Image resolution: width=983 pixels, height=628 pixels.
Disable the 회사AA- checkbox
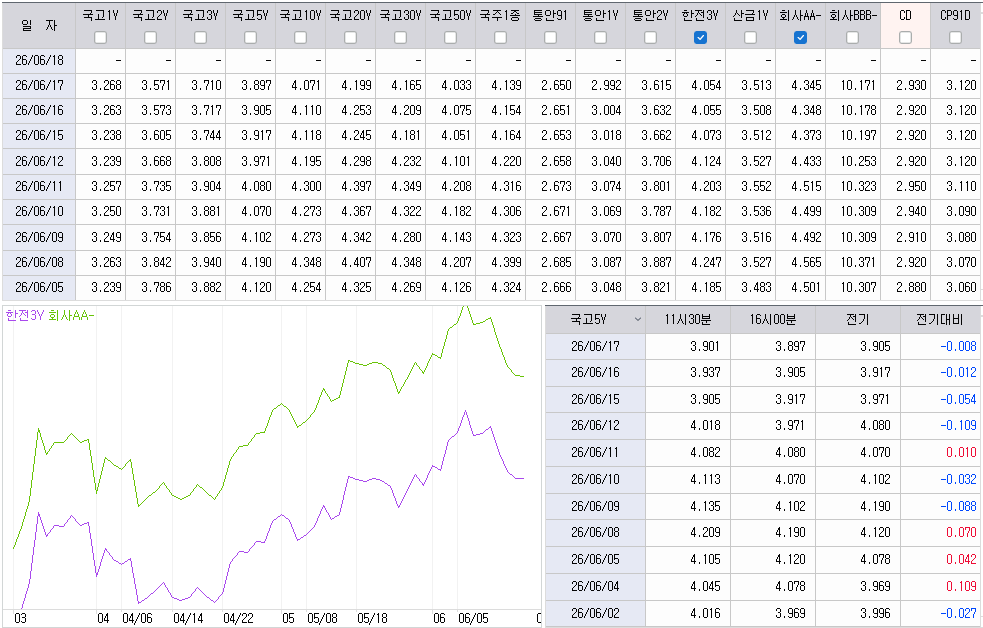coord(801,38)
